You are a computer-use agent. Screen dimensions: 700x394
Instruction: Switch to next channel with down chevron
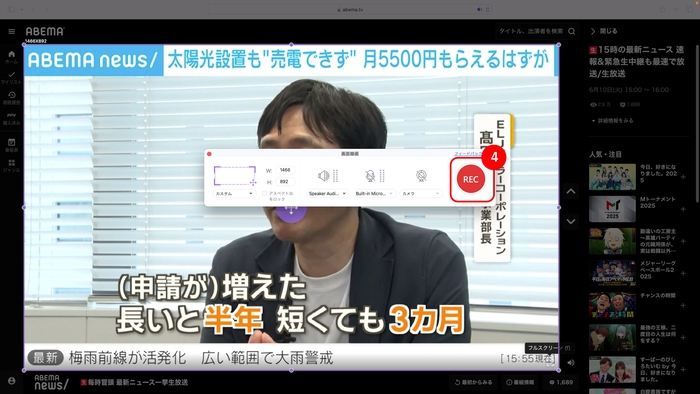[x=571, y=221]
